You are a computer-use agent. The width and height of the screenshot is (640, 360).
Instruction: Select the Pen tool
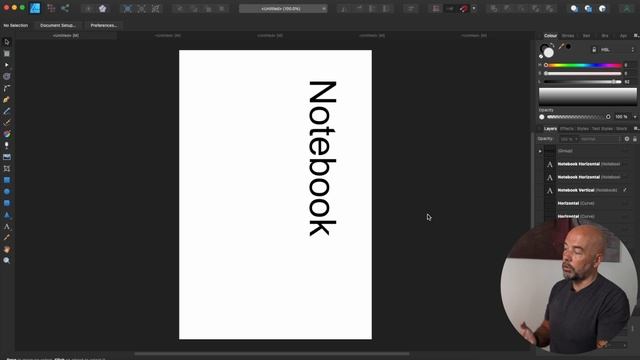[7, 100]
